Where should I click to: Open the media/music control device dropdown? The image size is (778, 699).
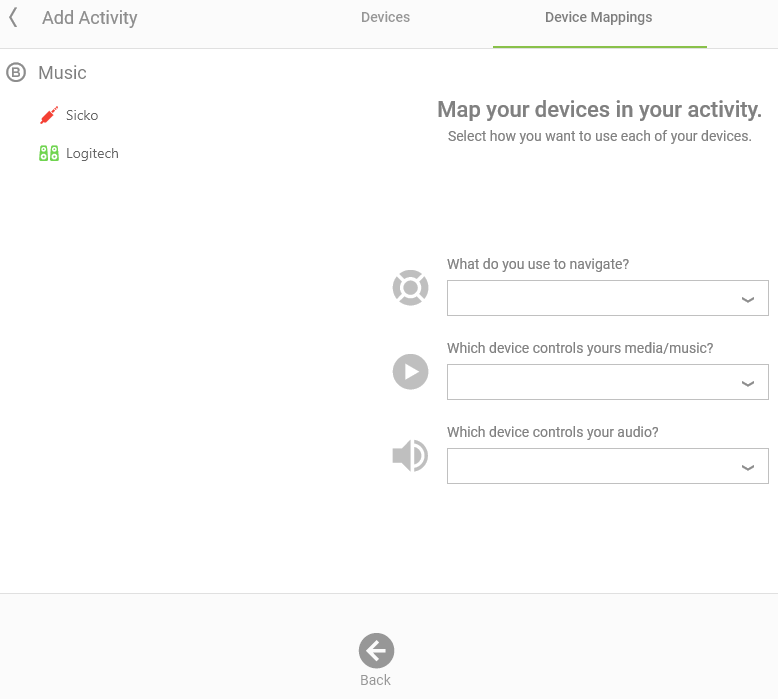(x=607, y=382)
